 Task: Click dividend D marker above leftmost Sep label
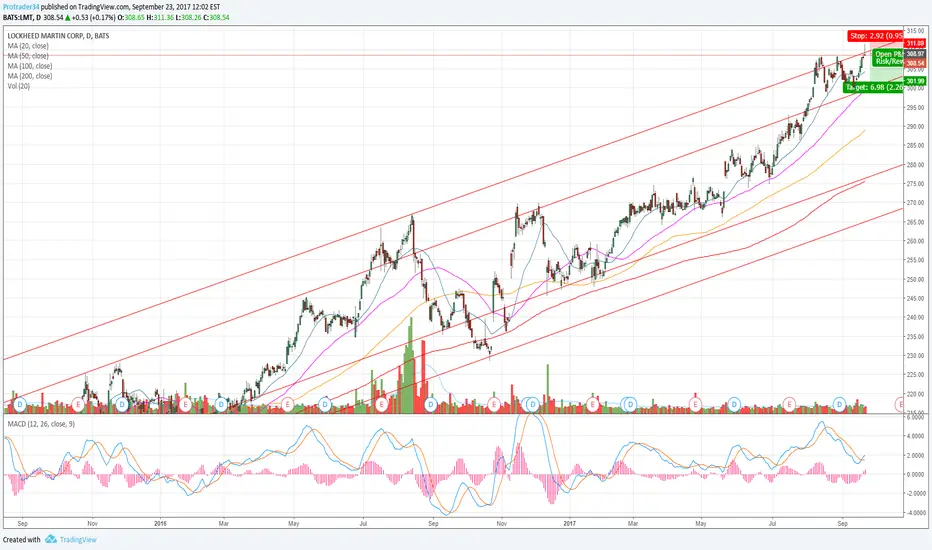(20, 404)
